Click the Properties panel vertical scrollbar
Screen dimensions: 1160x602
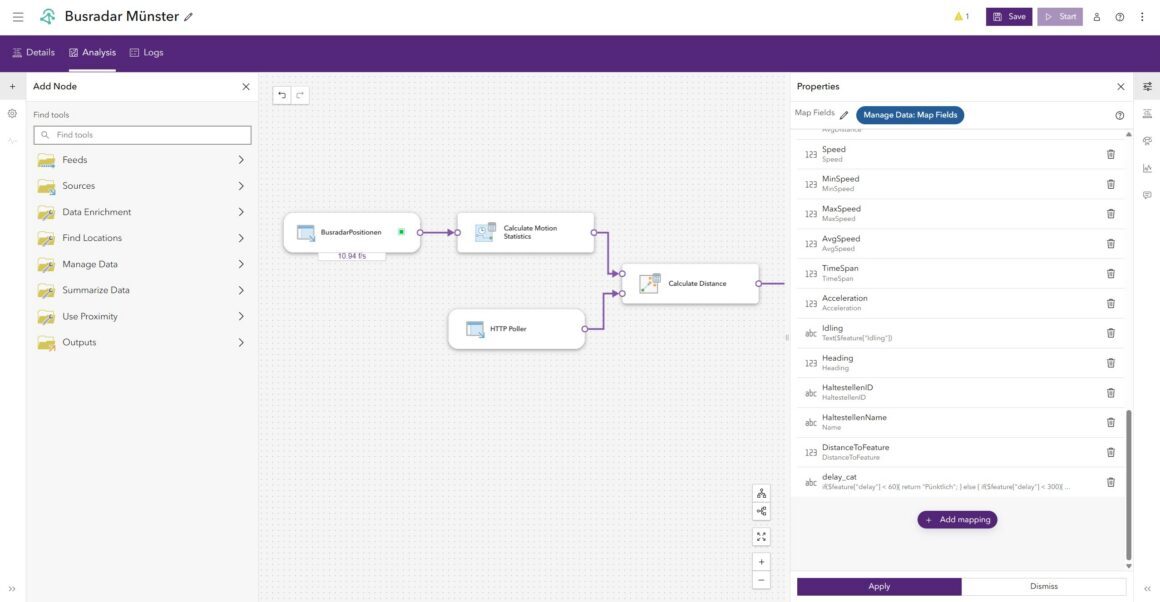(x=1128, y=485)
